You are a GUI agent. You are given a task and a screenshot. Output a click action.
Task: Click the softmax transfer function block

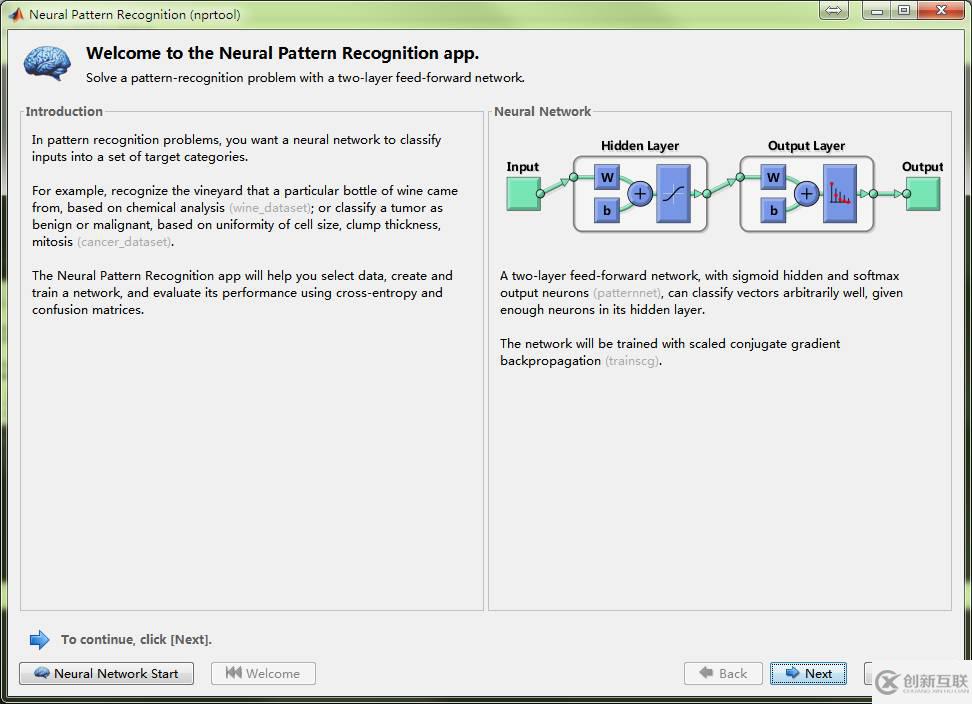(840, 193)
